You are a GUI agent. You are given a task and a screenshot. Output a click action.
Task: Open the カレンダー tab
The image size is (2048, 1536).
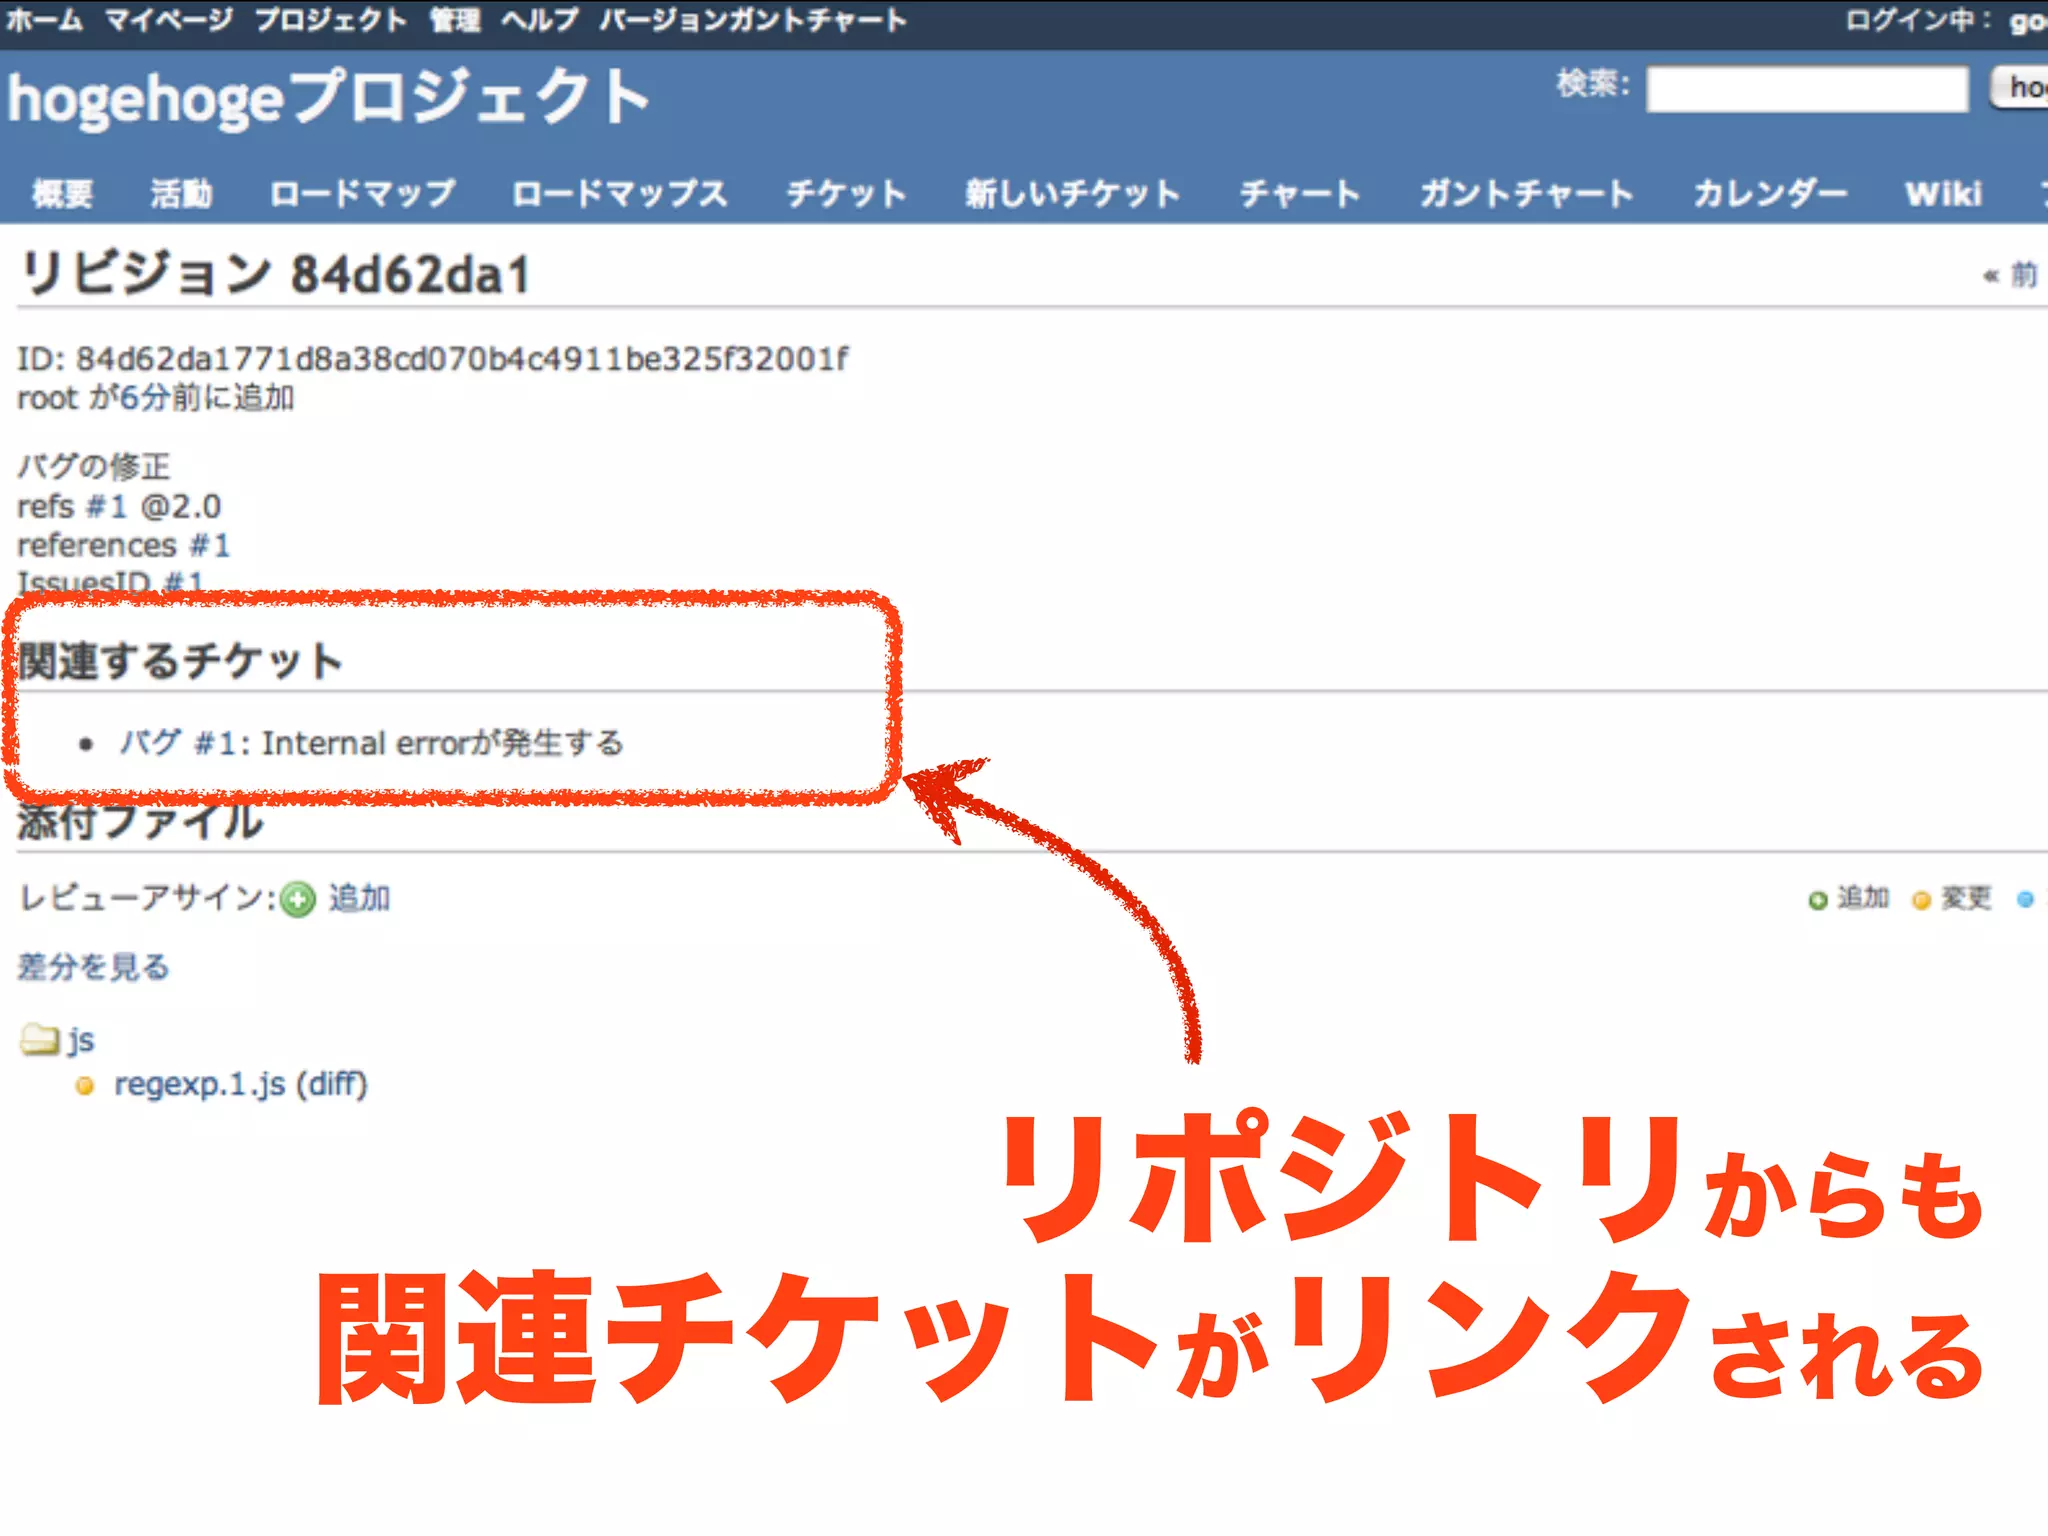(1769, 193)
